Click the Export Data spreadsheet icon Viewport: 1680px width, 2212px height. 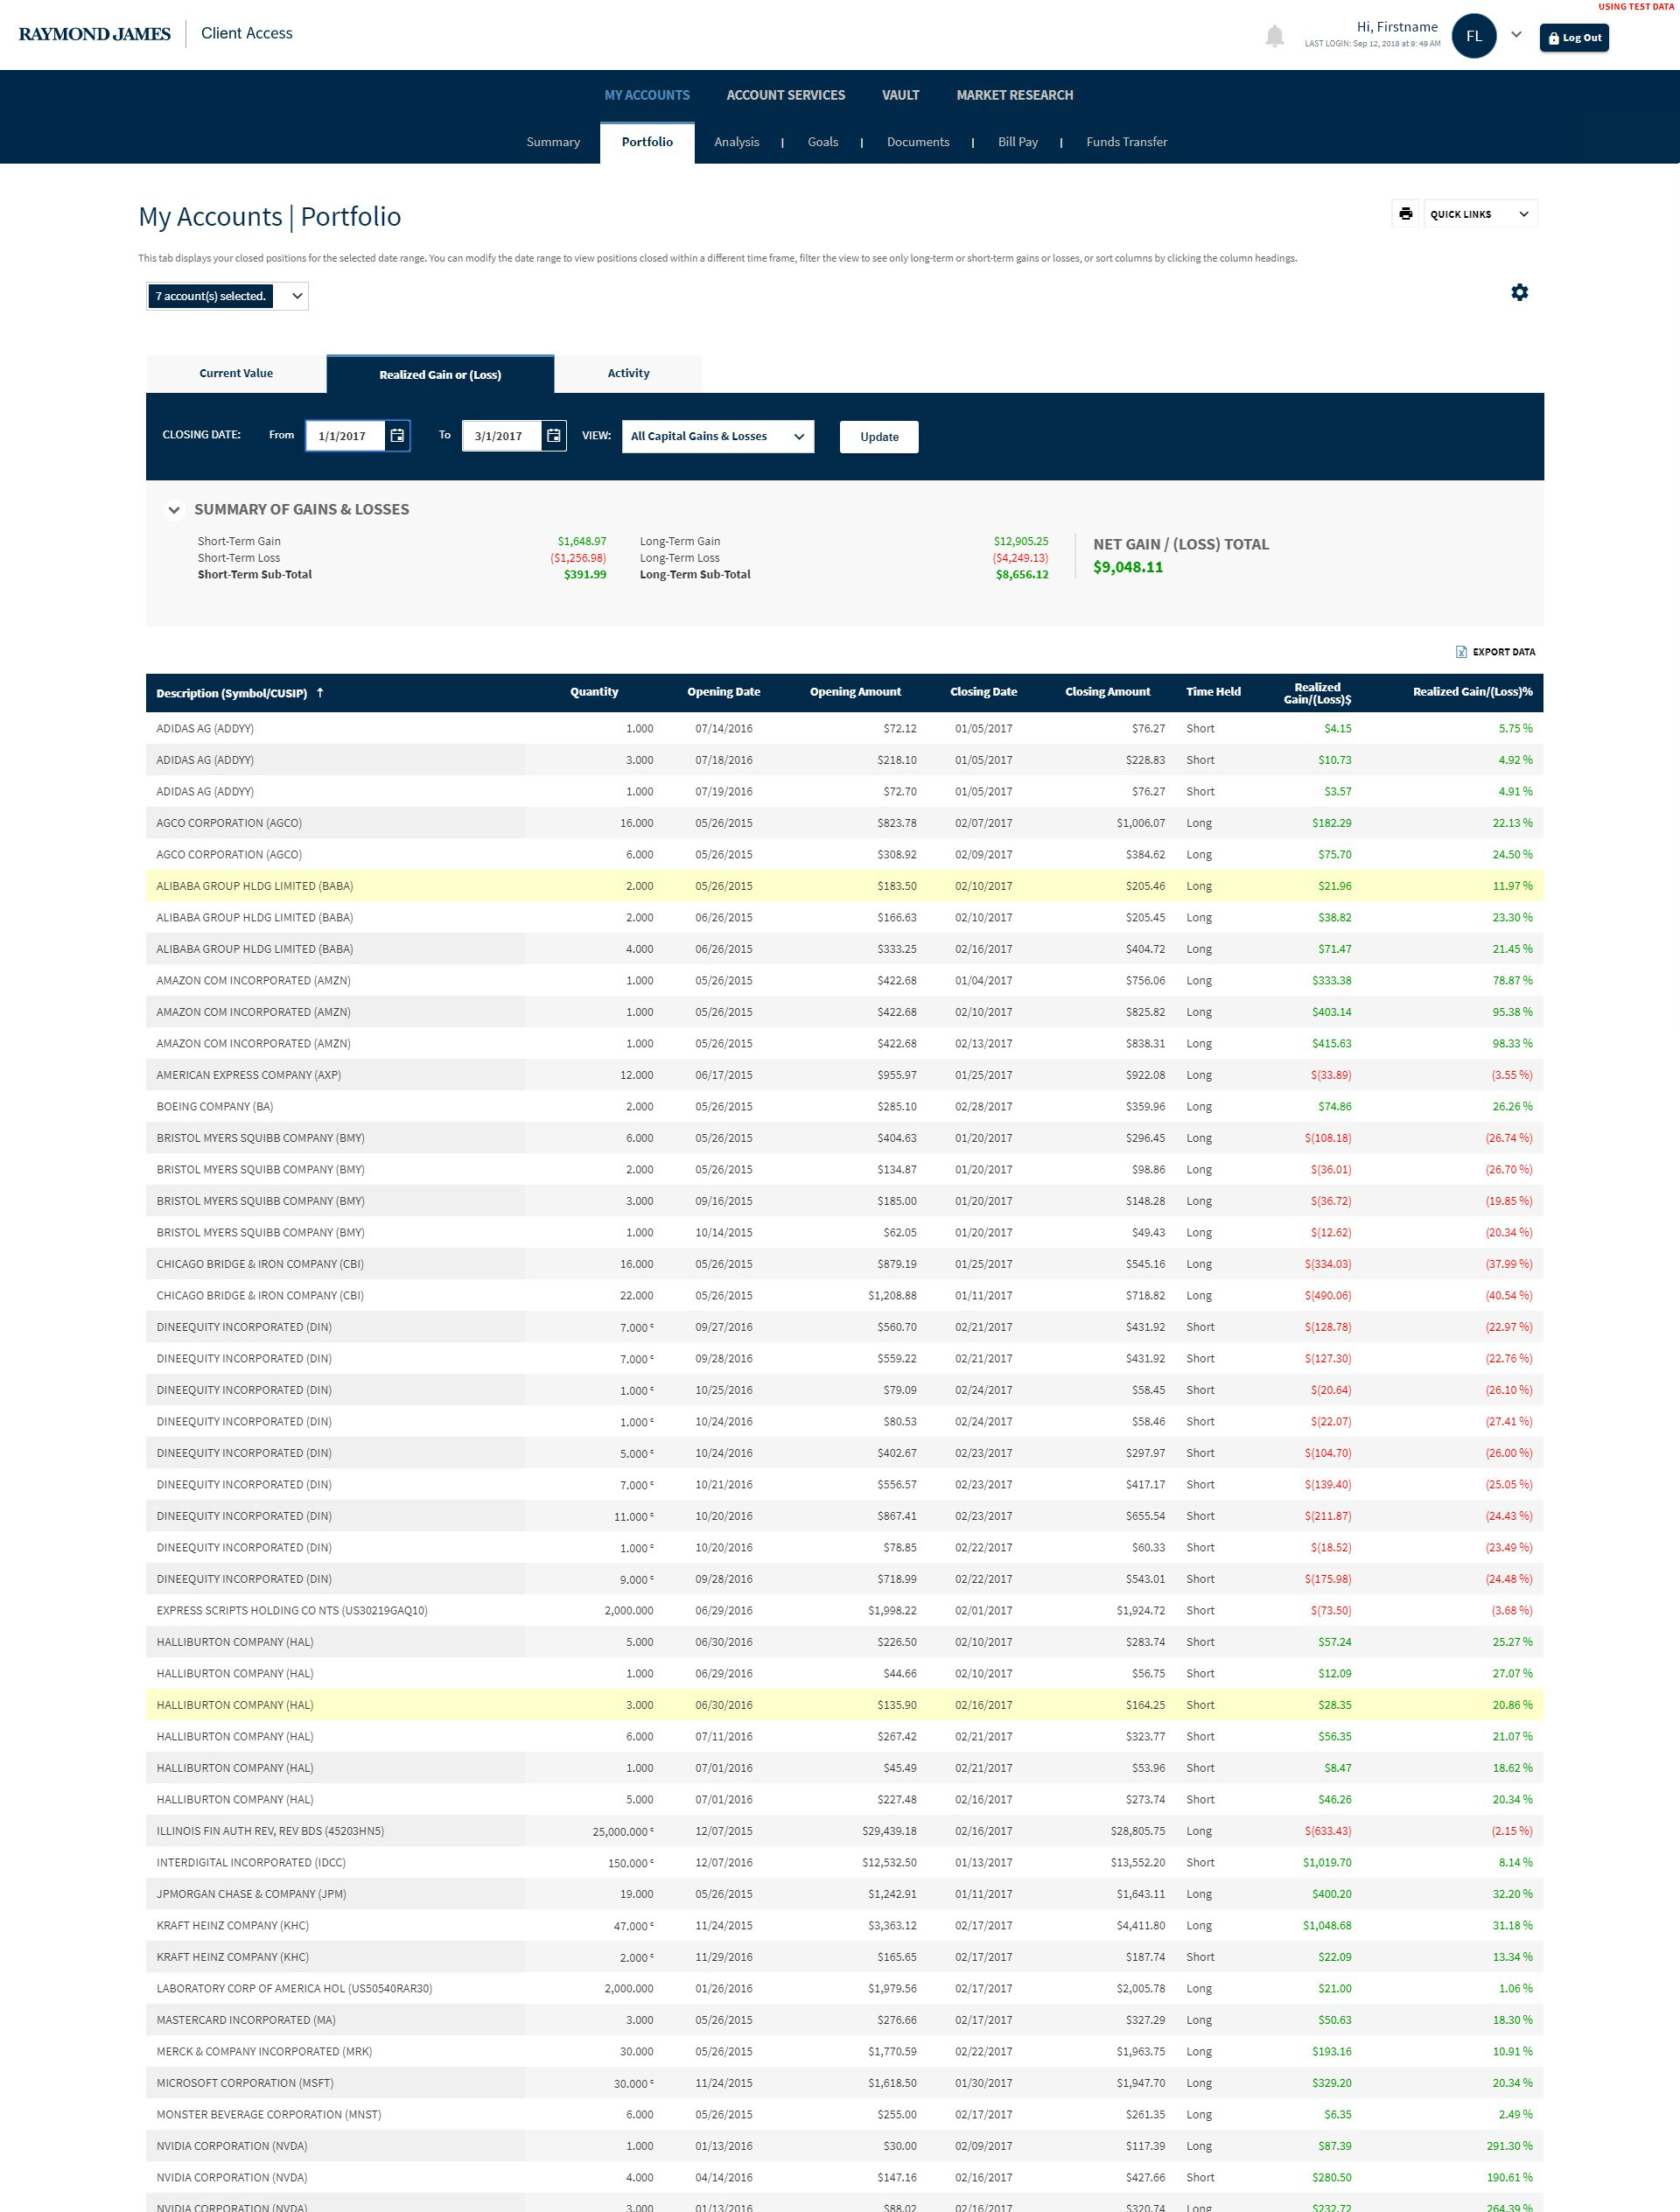tap(1461, 652)
